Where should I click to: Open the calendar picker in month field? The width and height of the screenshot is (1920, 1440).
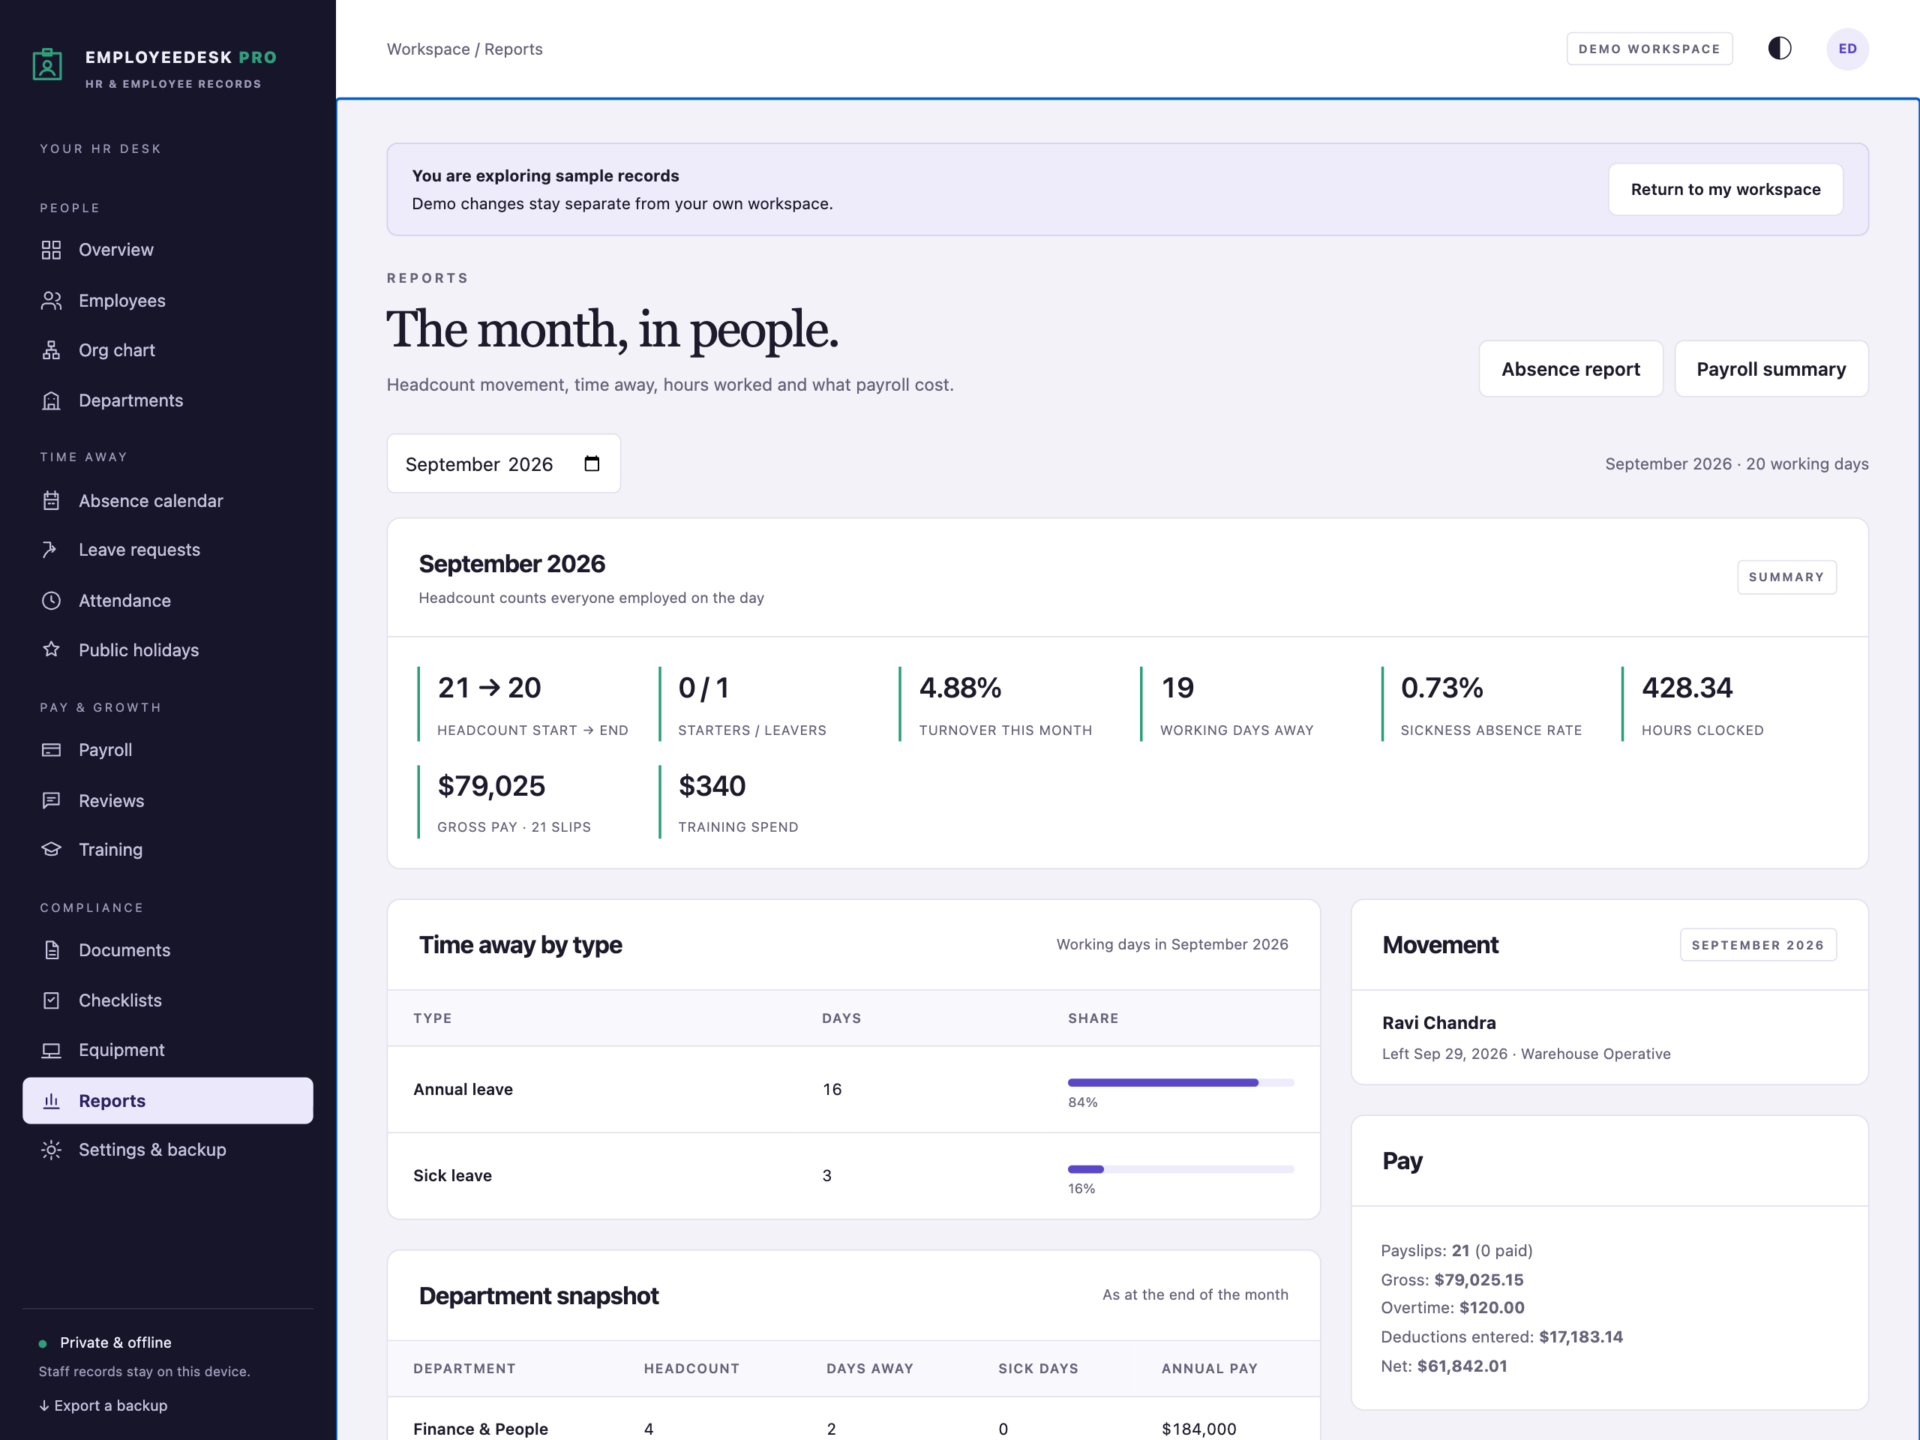(x=592, y=464)
